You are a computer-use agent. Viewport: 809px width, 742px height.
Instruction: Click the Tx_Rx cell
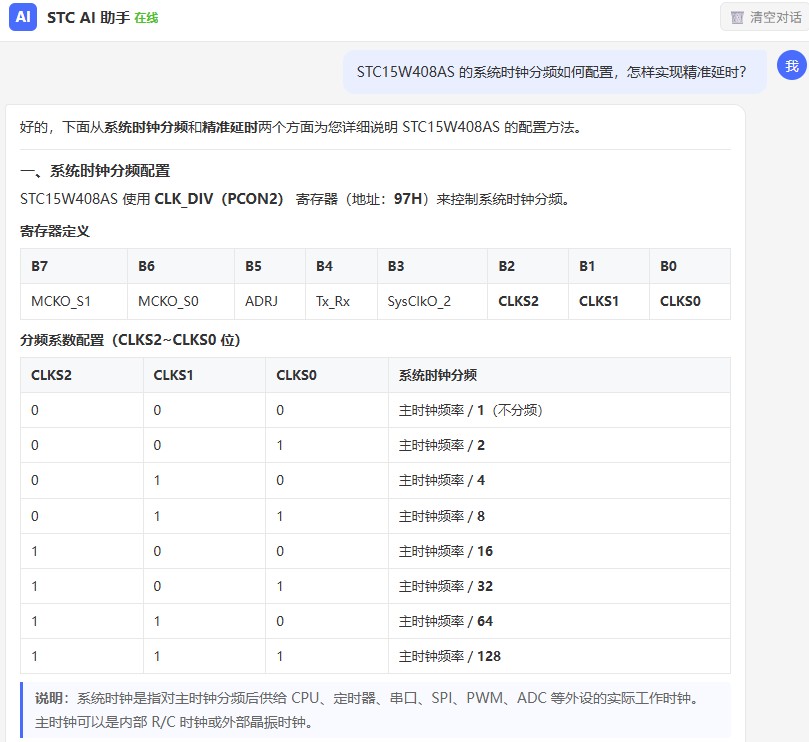coord(342,301)
